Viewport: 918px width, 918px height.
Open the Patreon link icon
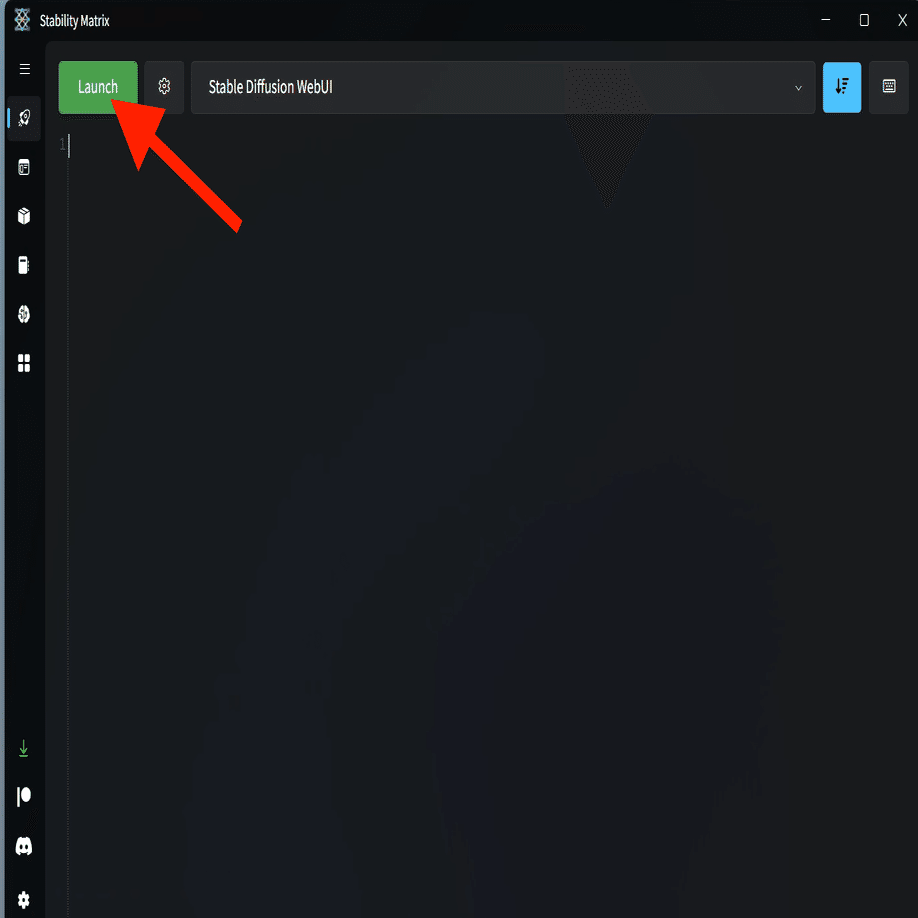click(x=24, y=797)
